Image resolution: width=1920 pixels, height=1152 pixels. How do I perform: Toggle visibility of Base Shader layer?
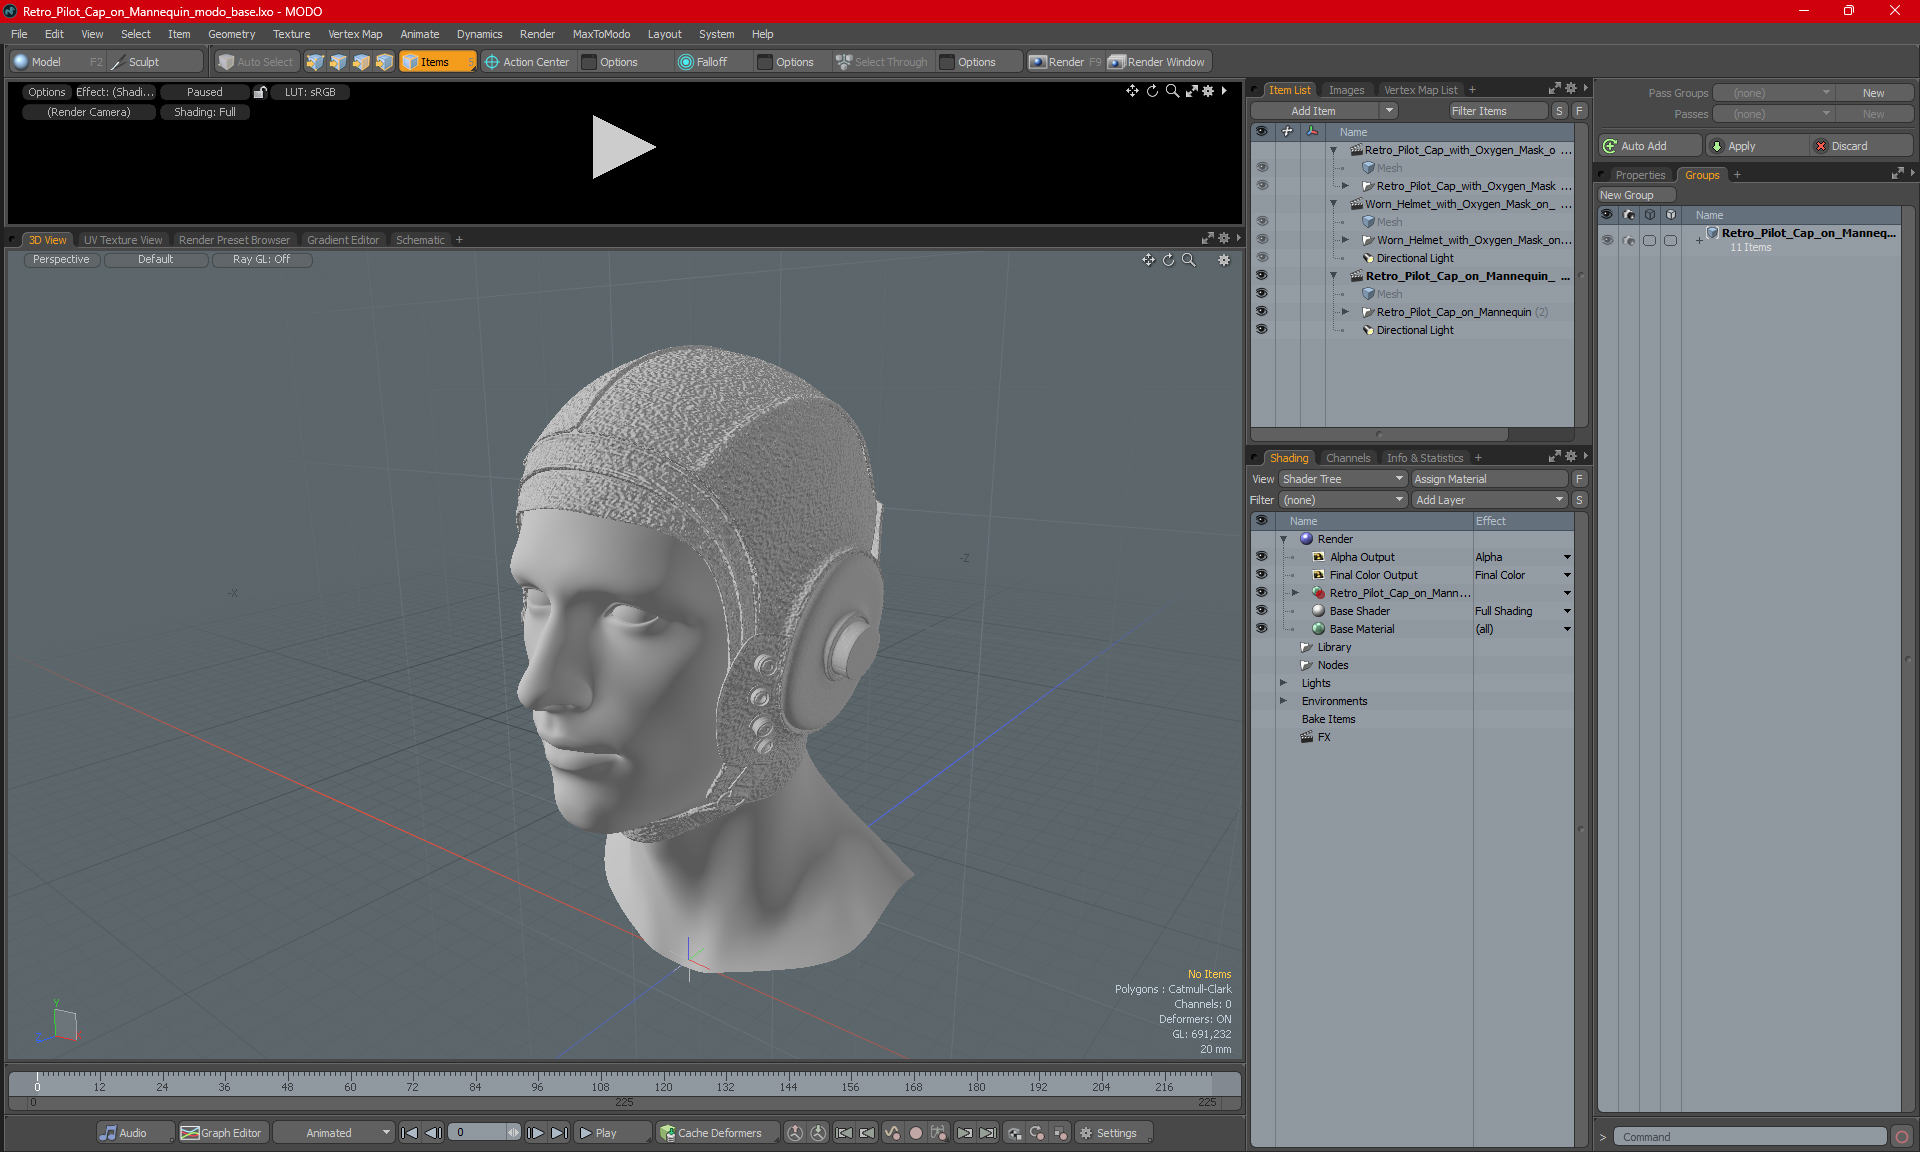[x=1262, y=611]
